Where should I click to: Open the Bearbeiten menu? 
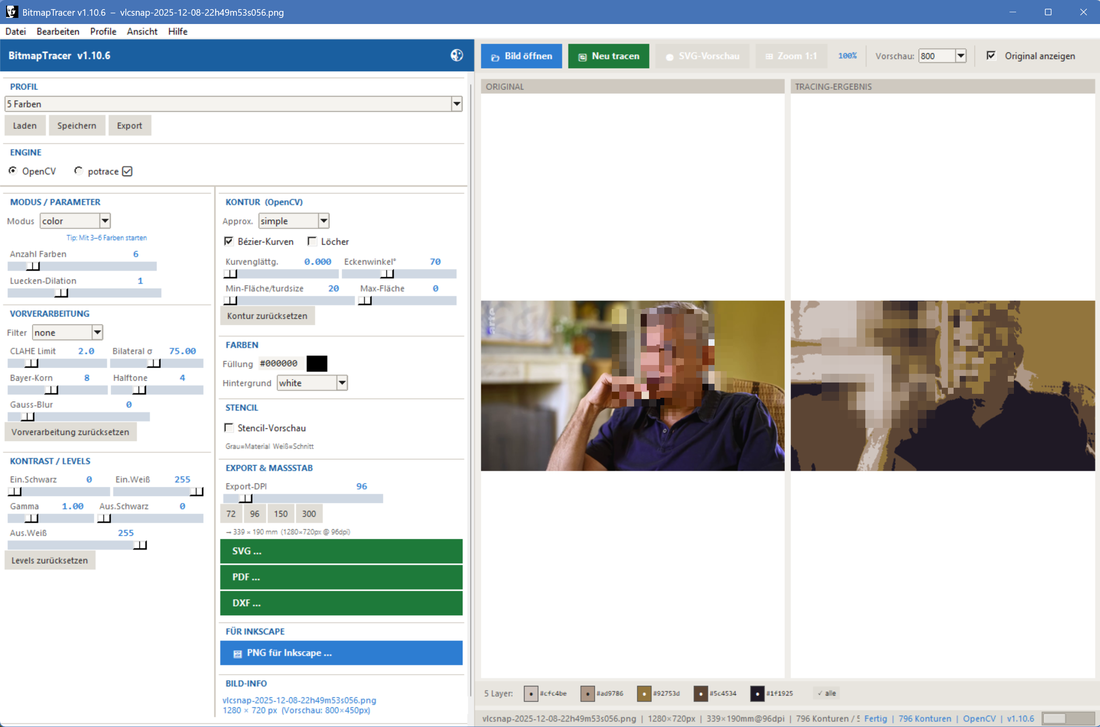click(x=58, y=32)
